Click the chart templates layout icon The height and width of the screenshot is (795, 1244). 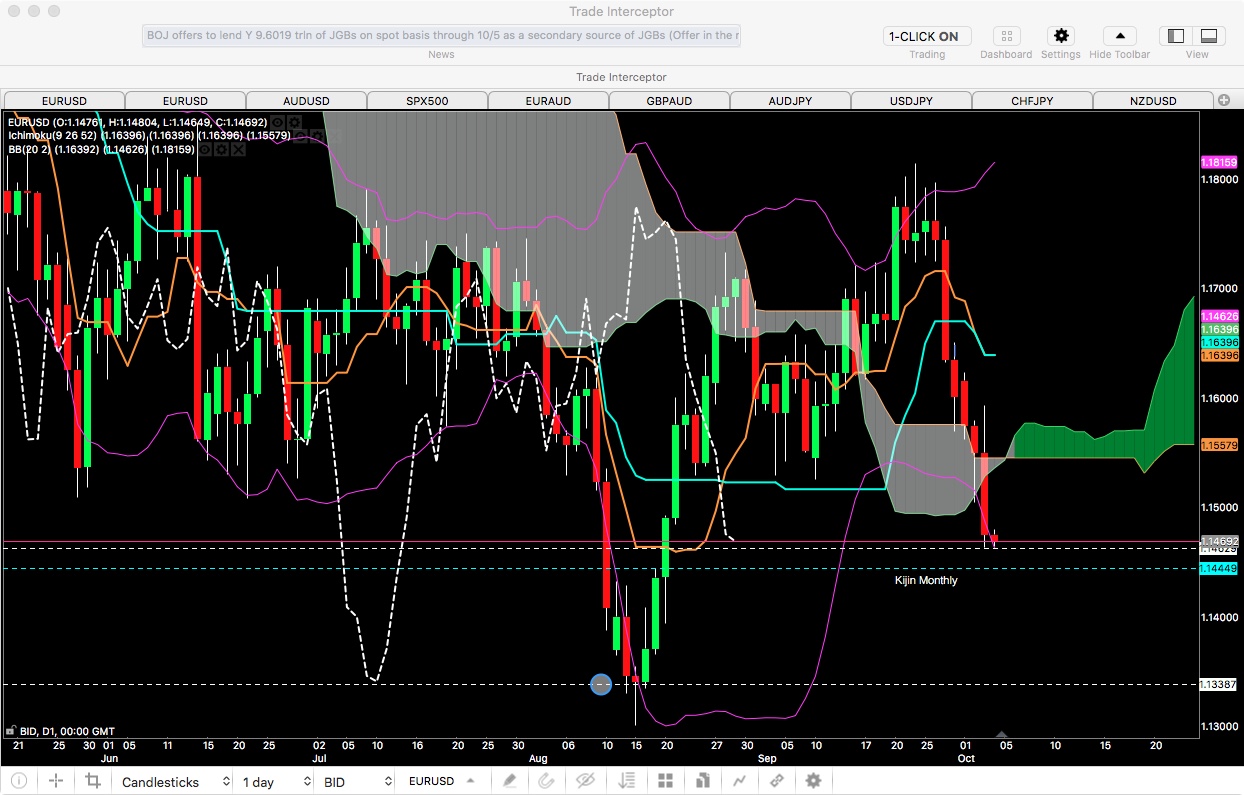pyautogui.click(x=703, y=781)
